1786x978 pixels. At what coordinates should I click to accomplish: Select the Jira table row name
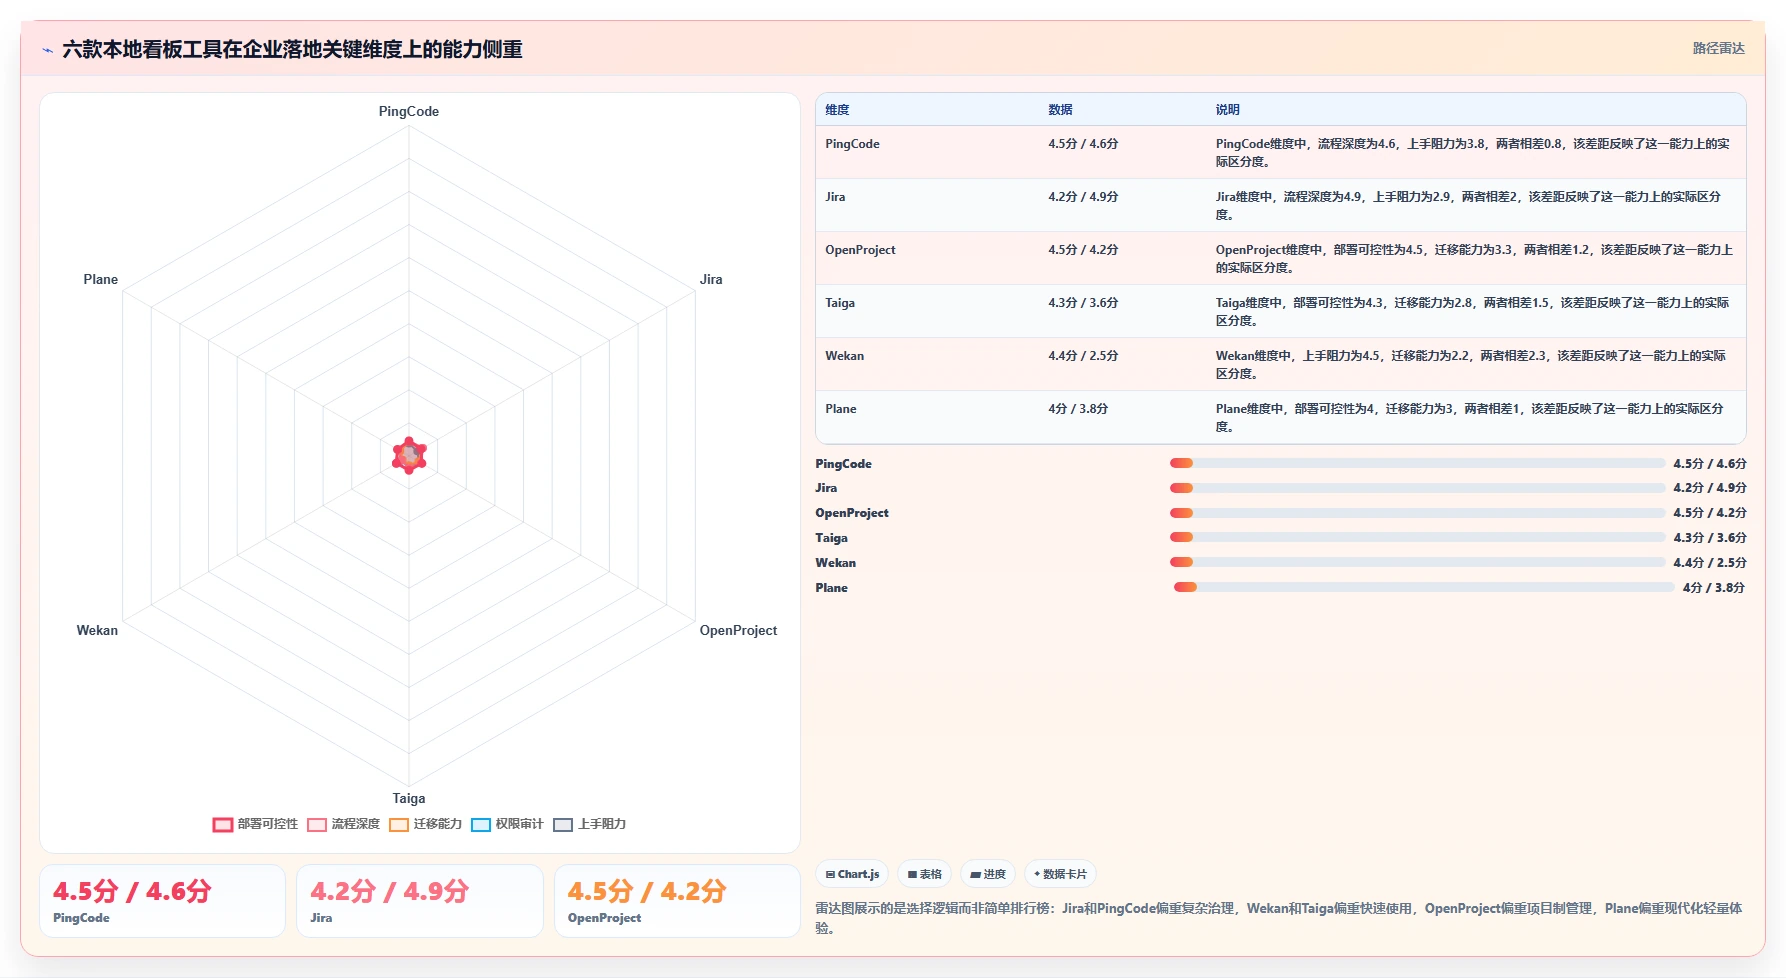(x=835, y=197)
